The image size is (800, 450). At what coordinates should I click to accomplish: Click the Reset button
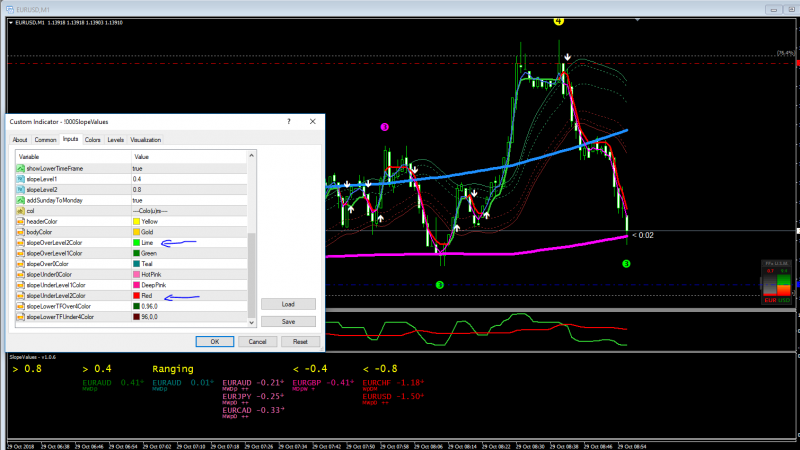click(x=300, y=342)
